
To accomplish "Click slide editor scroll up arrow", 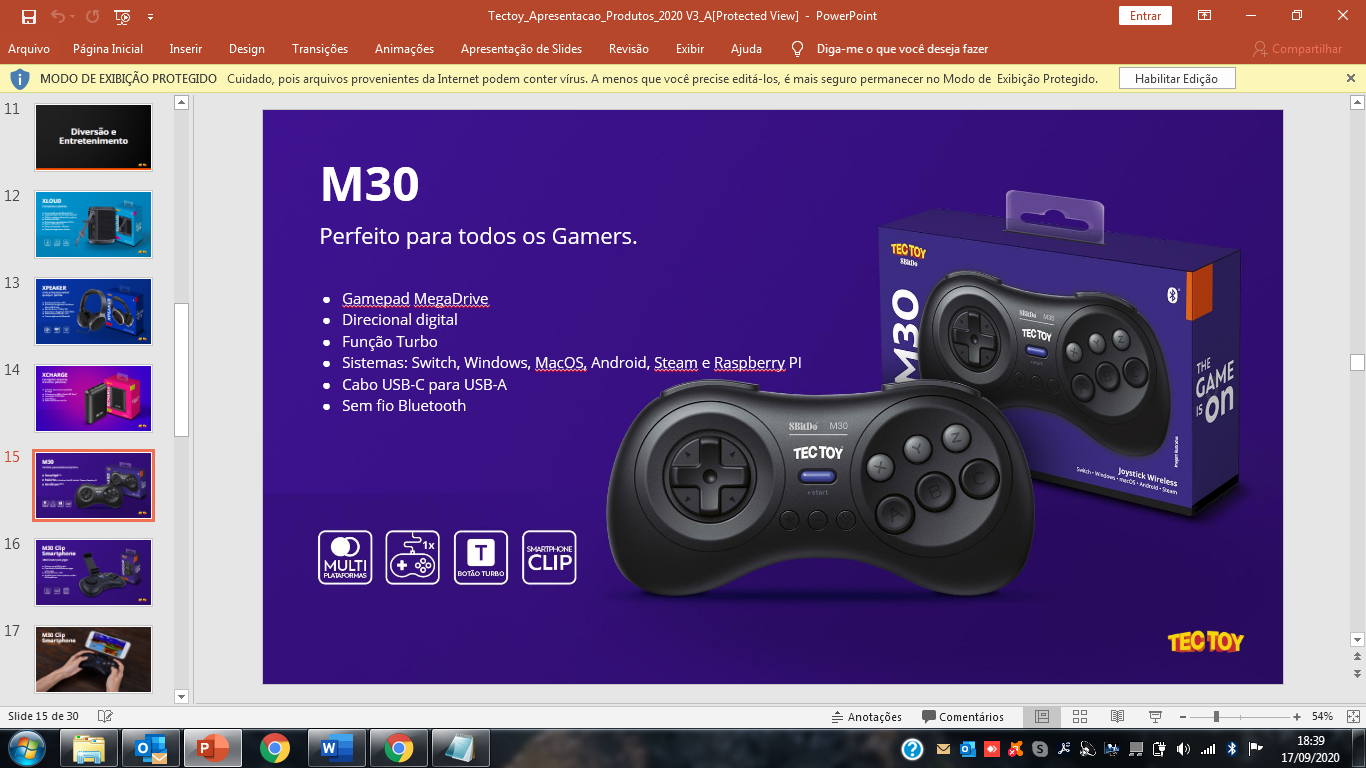I will click(1357, 102).
